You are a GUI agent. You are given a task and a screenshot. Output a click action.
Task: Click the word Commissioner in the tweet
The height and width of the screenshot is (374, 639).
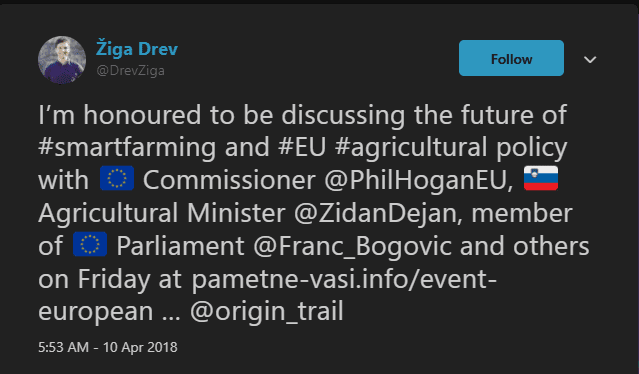click(229, 180)
